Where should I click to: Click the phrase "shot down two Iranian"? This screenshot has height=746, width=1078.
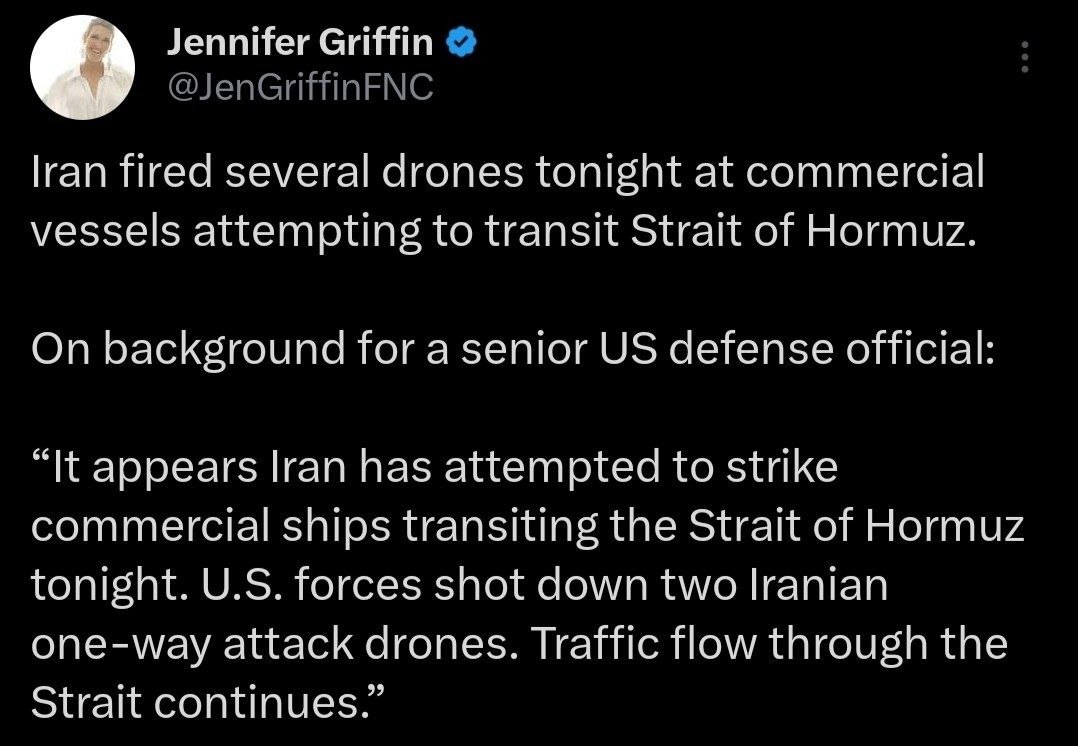coord(661,586)
